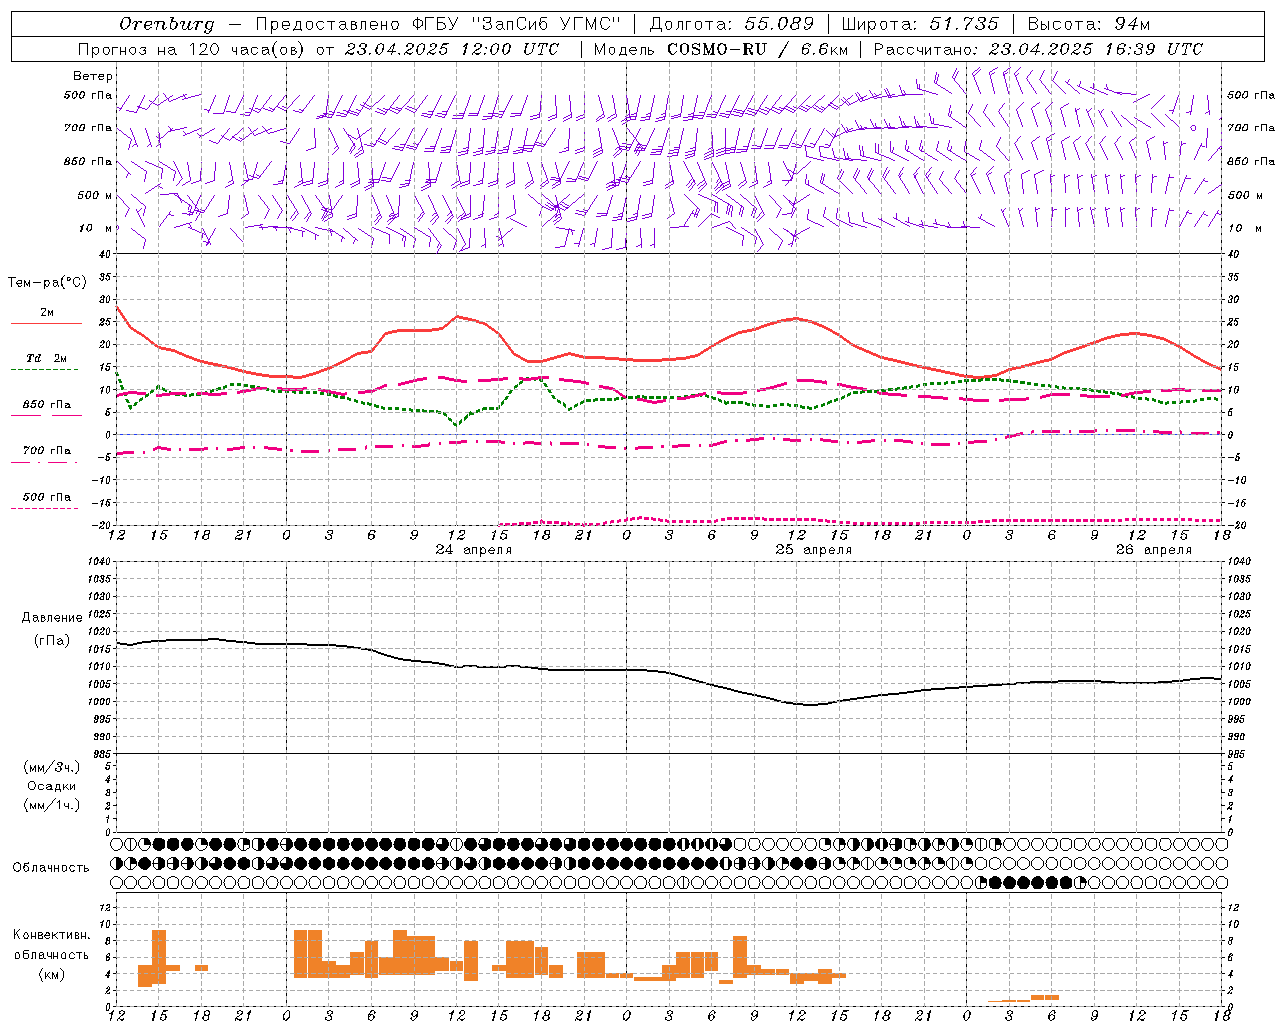Select the "24 апреля" date label
Viewport: 1280px width, 1024px height.
pos(474,550)
